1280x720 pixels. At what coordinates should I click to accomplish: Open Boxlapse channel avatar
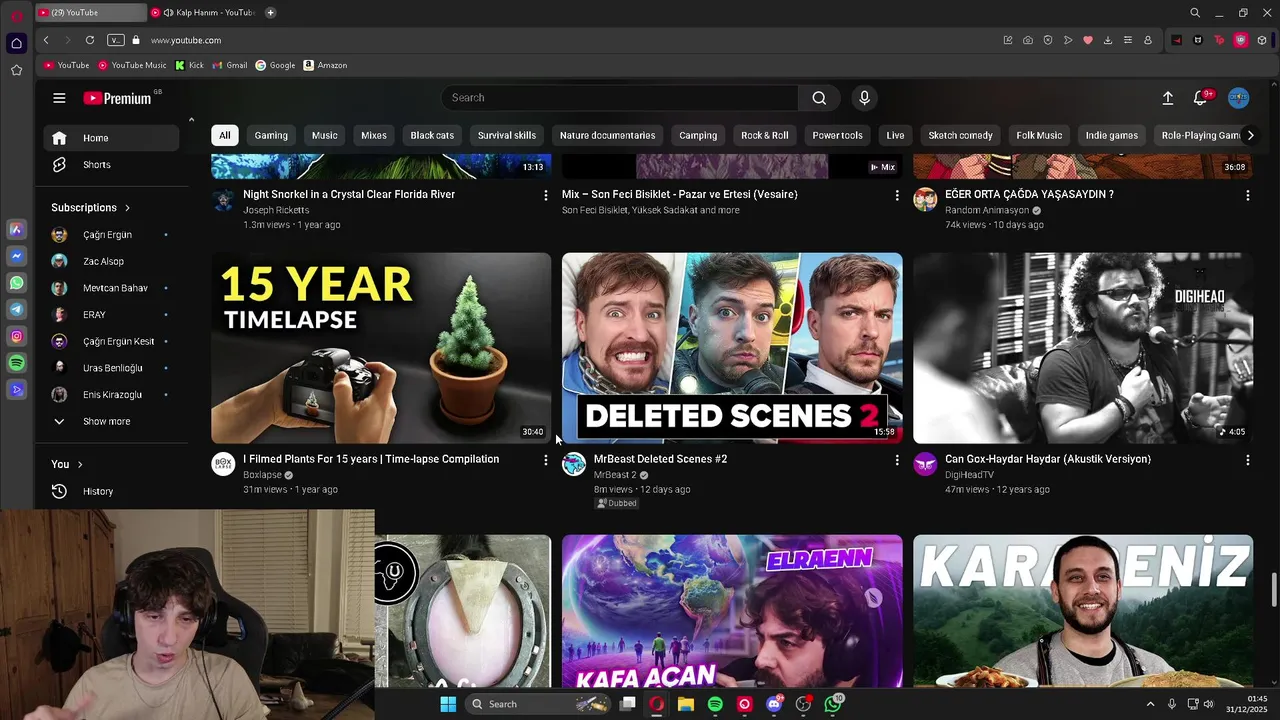coord(223,464)
